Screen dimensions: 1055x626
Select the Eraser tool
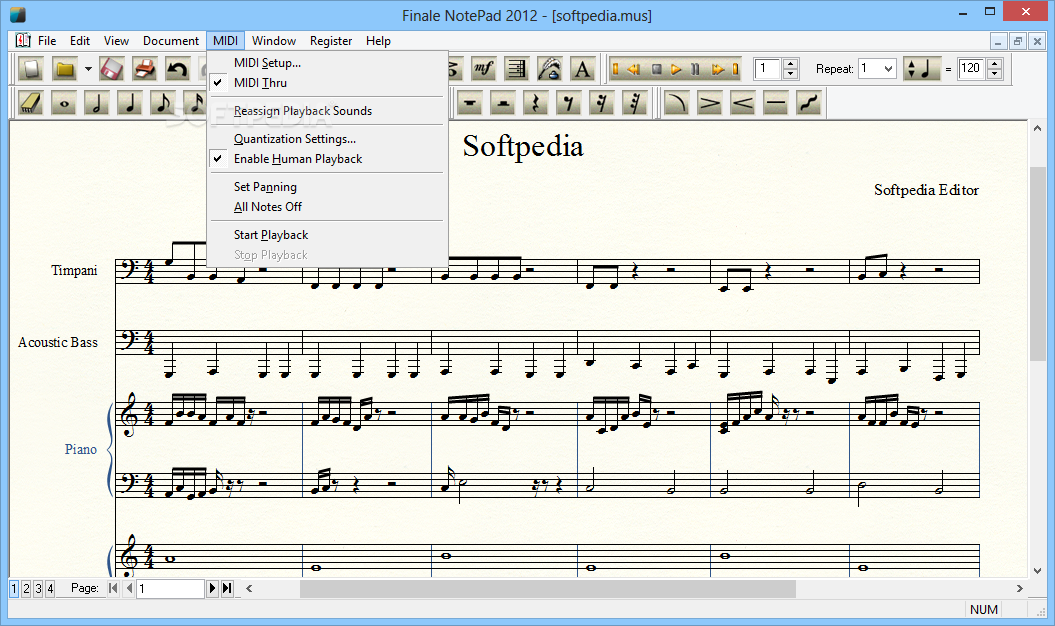tap(31, 104)
